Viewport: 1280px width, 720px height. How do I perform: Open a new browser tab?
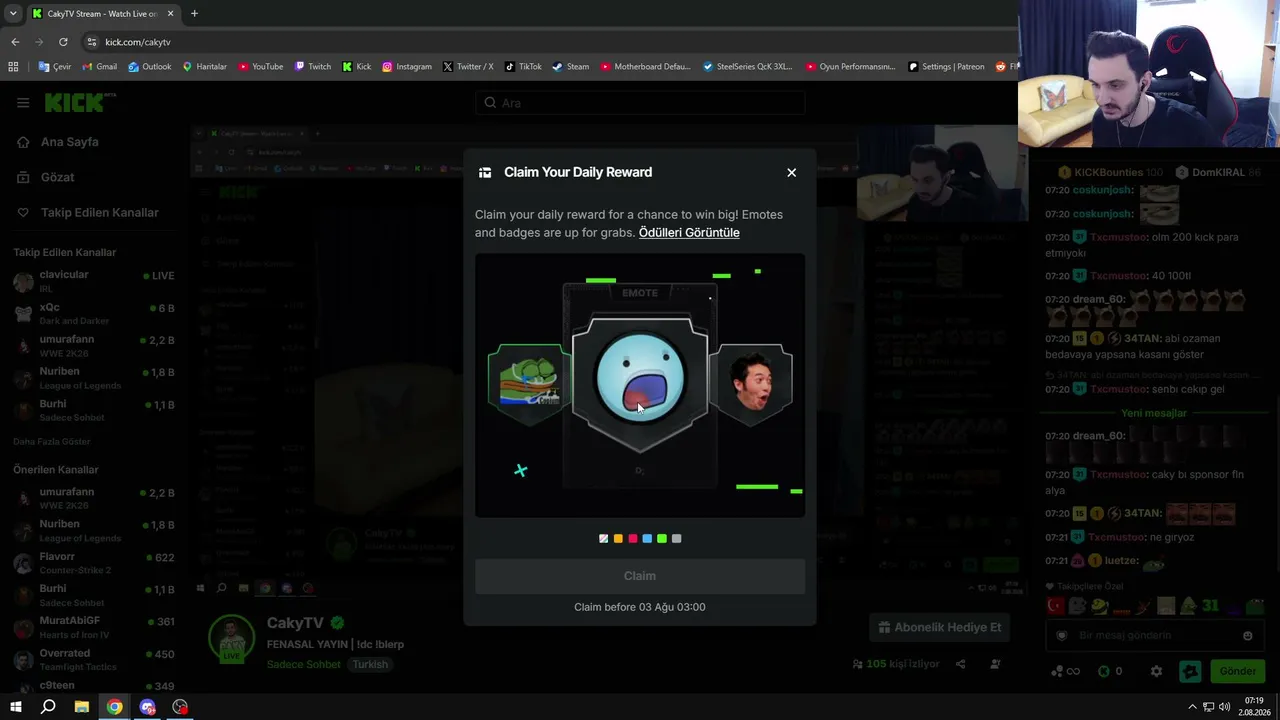[x=194, y=14]
